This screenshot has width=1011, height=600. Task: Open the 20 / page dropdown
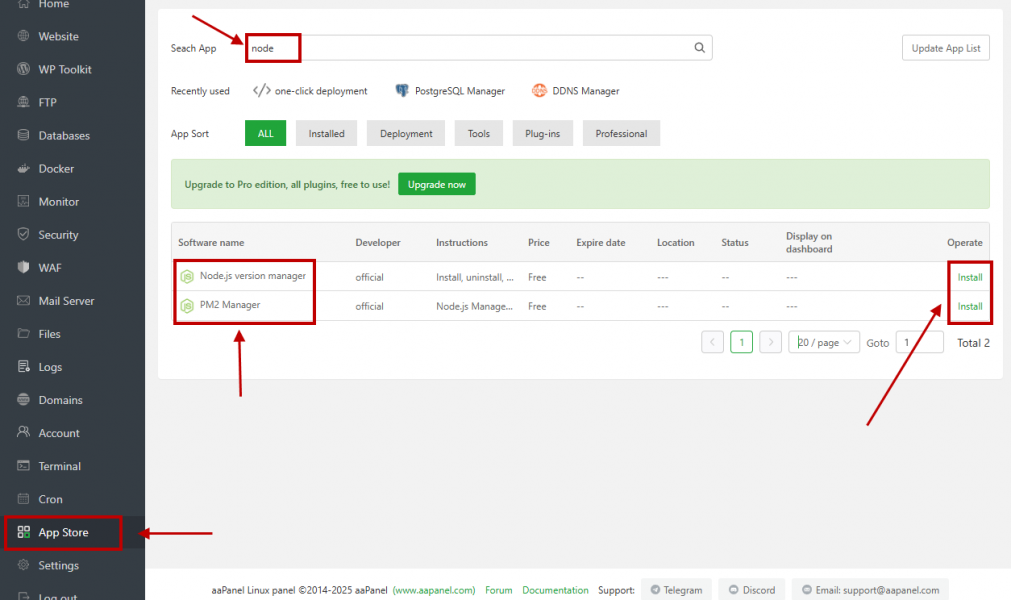click(824, 342)
